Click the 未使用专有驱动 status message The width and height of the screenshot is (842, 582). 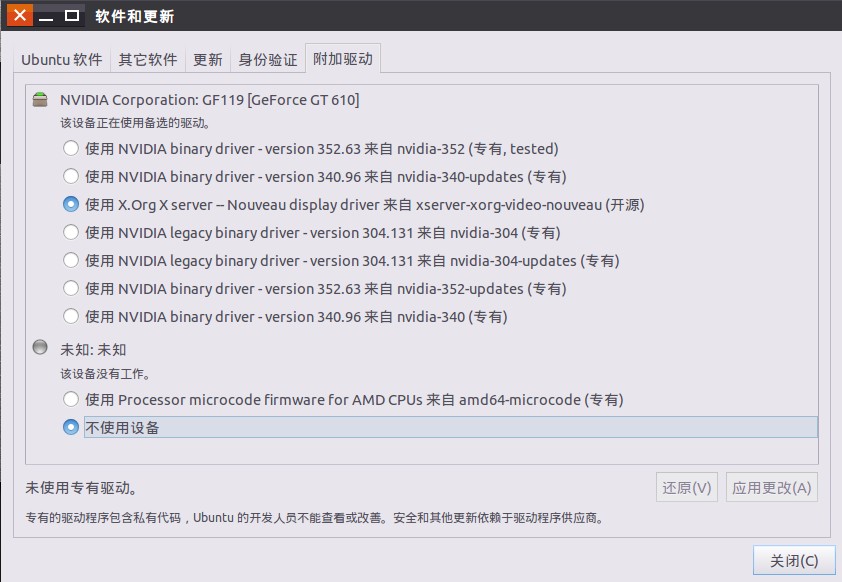82,488
